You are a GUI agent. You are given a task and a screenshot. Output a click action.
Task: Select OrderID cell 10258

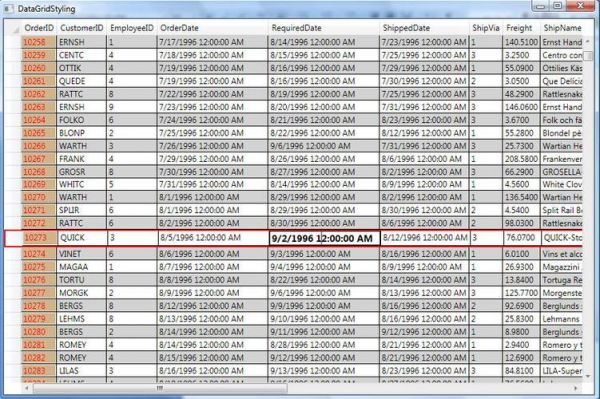(x=39, y=42)
